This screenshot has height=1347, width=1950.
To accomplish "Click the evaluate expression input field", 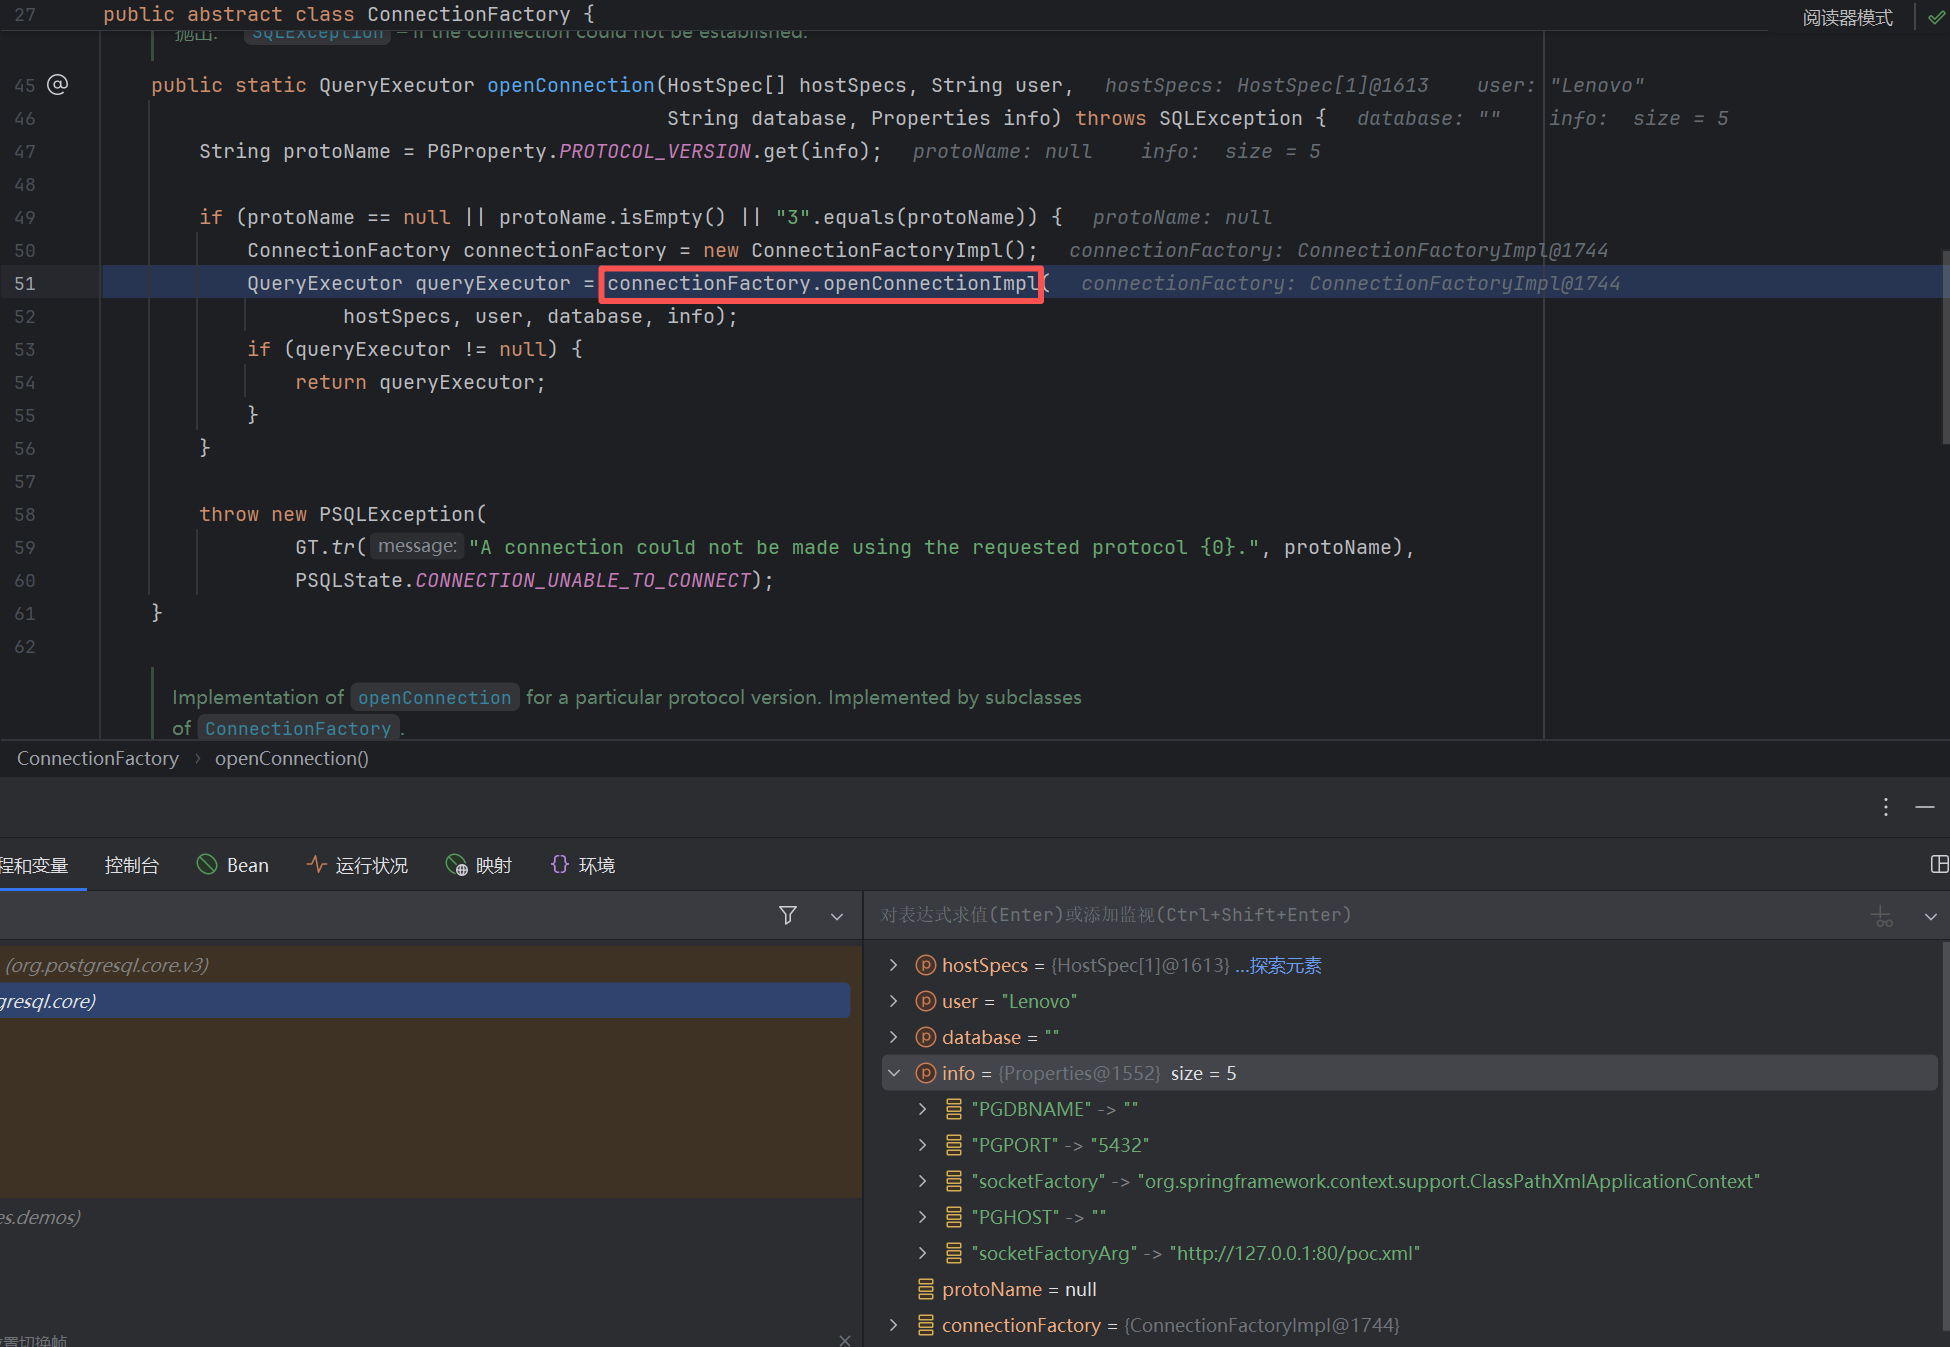I will [1300, 915].
